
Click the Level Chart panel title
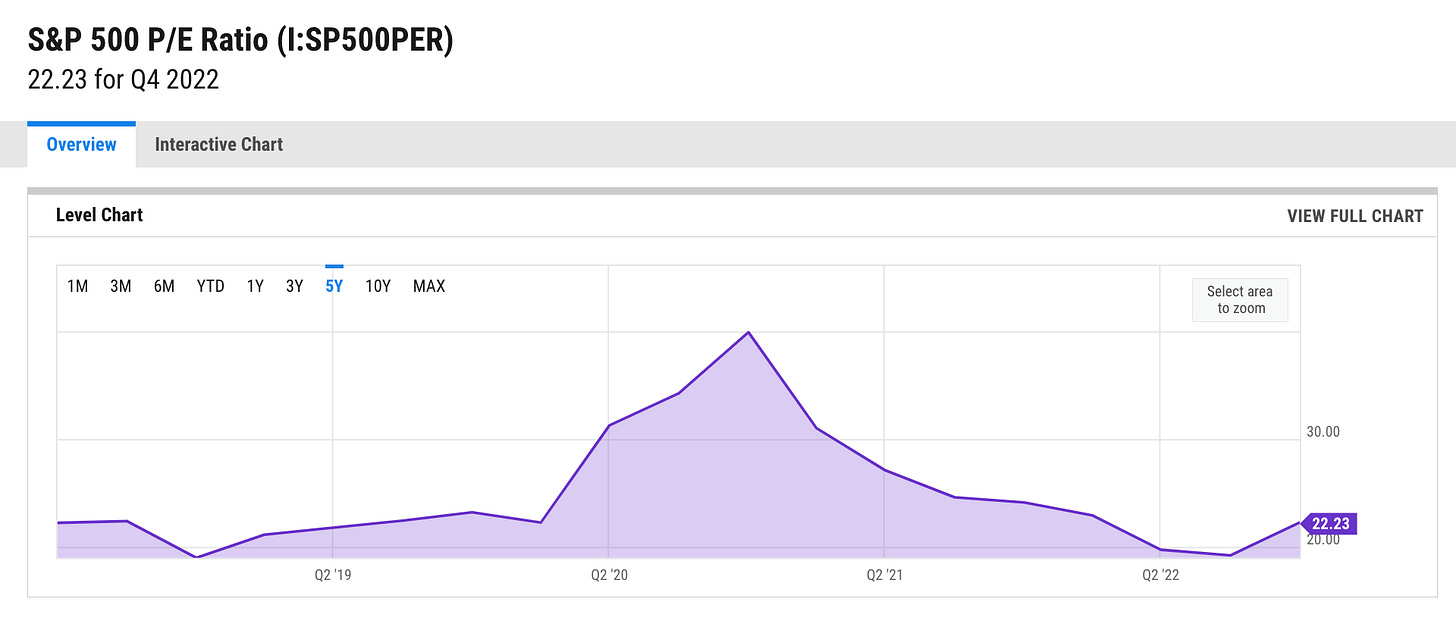pos(99,215)
